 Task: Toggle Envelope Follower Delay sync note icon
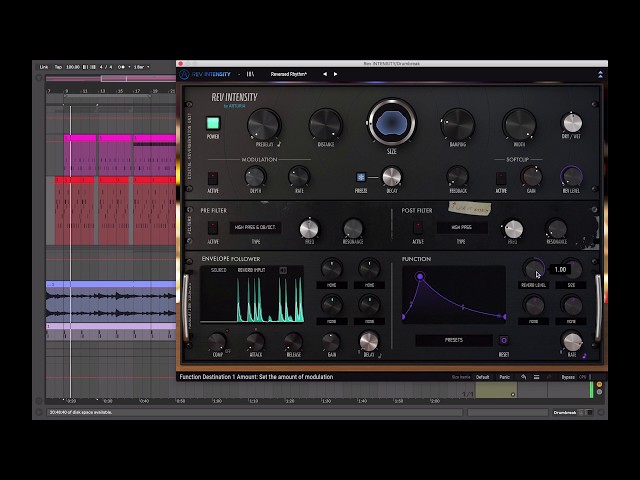pos(380,356)
